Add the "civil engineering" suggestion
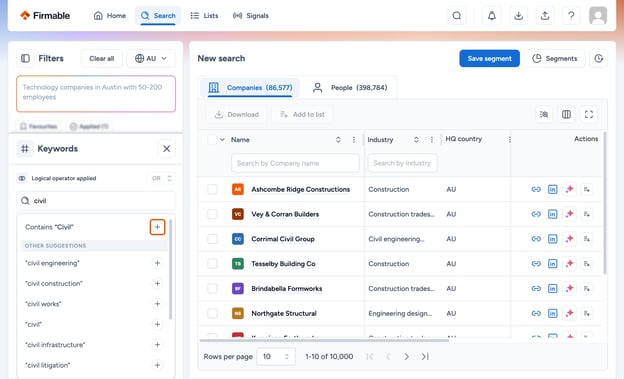 [158, 263]
